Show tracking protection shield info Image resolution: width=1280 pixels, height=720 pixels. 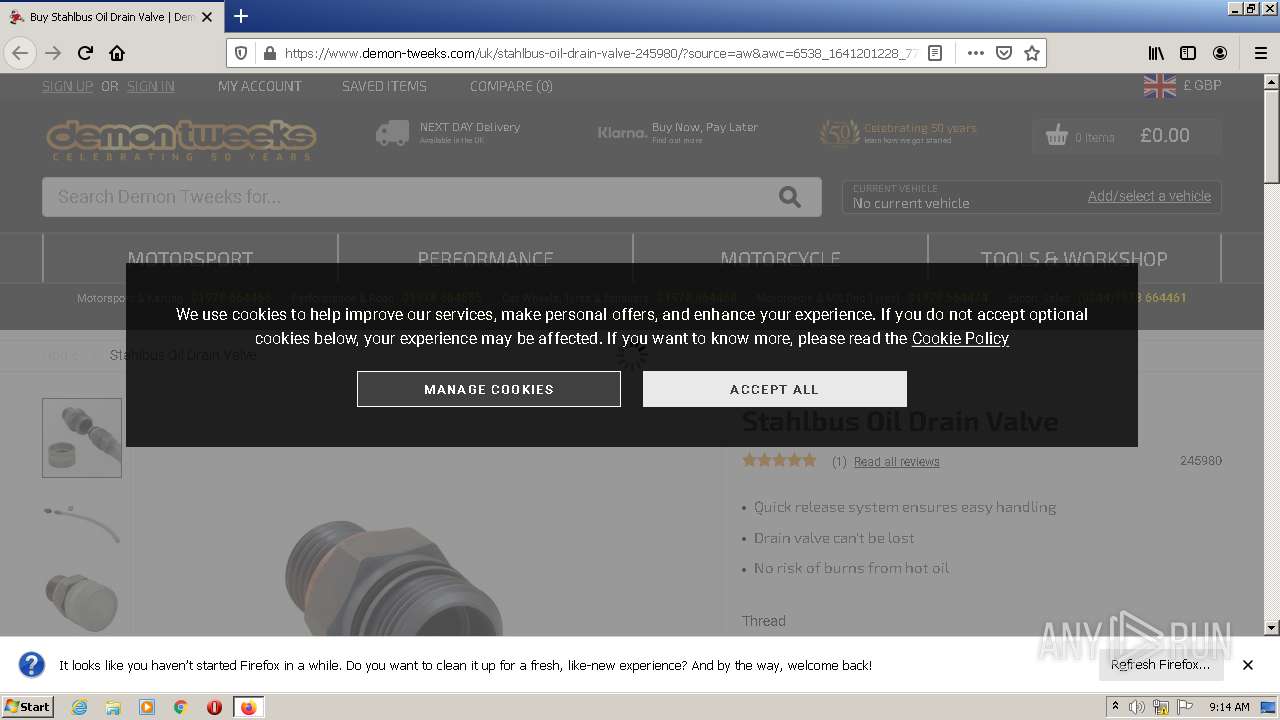click(241, 53)
